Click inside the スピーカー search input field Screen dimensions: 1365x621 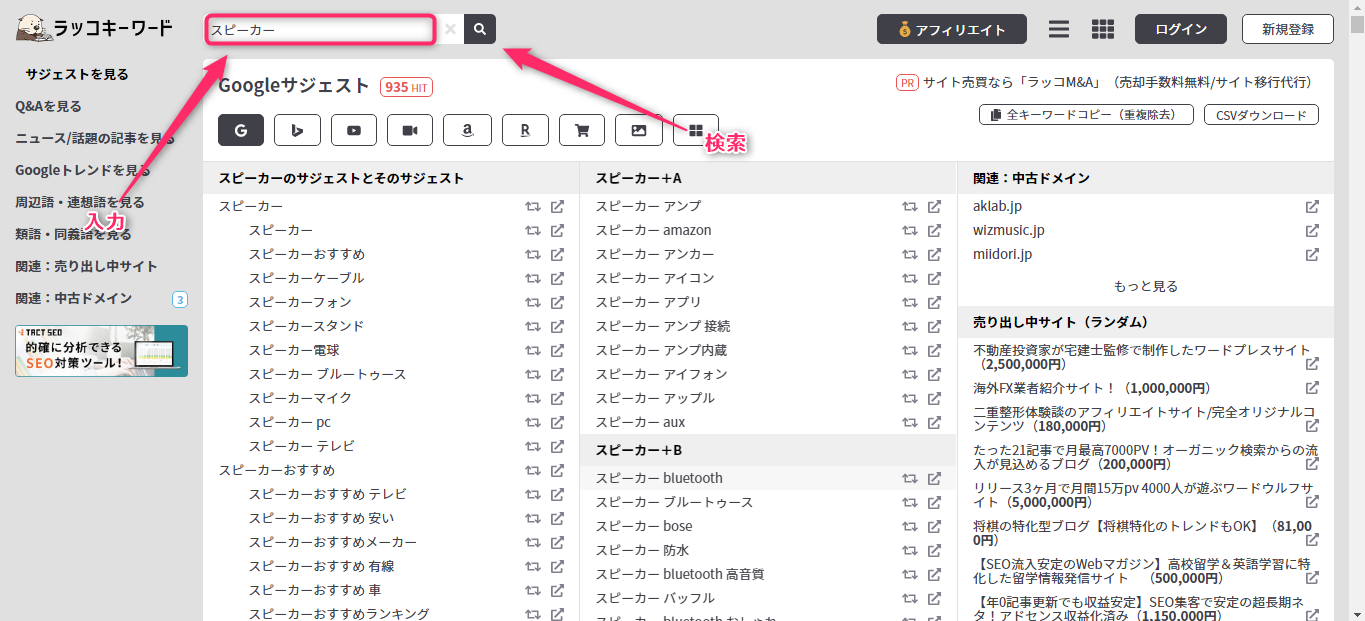pos(320,29)
